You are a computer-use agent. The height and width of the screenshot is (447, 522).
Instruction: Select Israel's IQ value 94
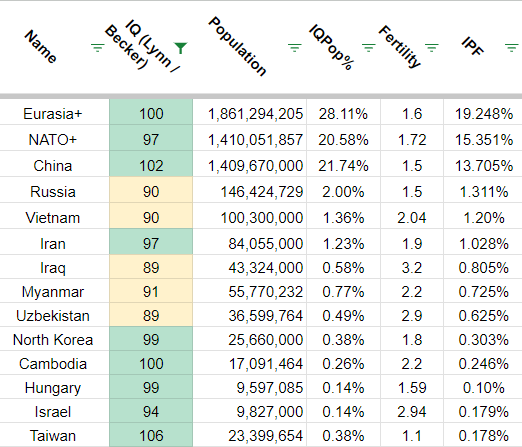[151, 412]
